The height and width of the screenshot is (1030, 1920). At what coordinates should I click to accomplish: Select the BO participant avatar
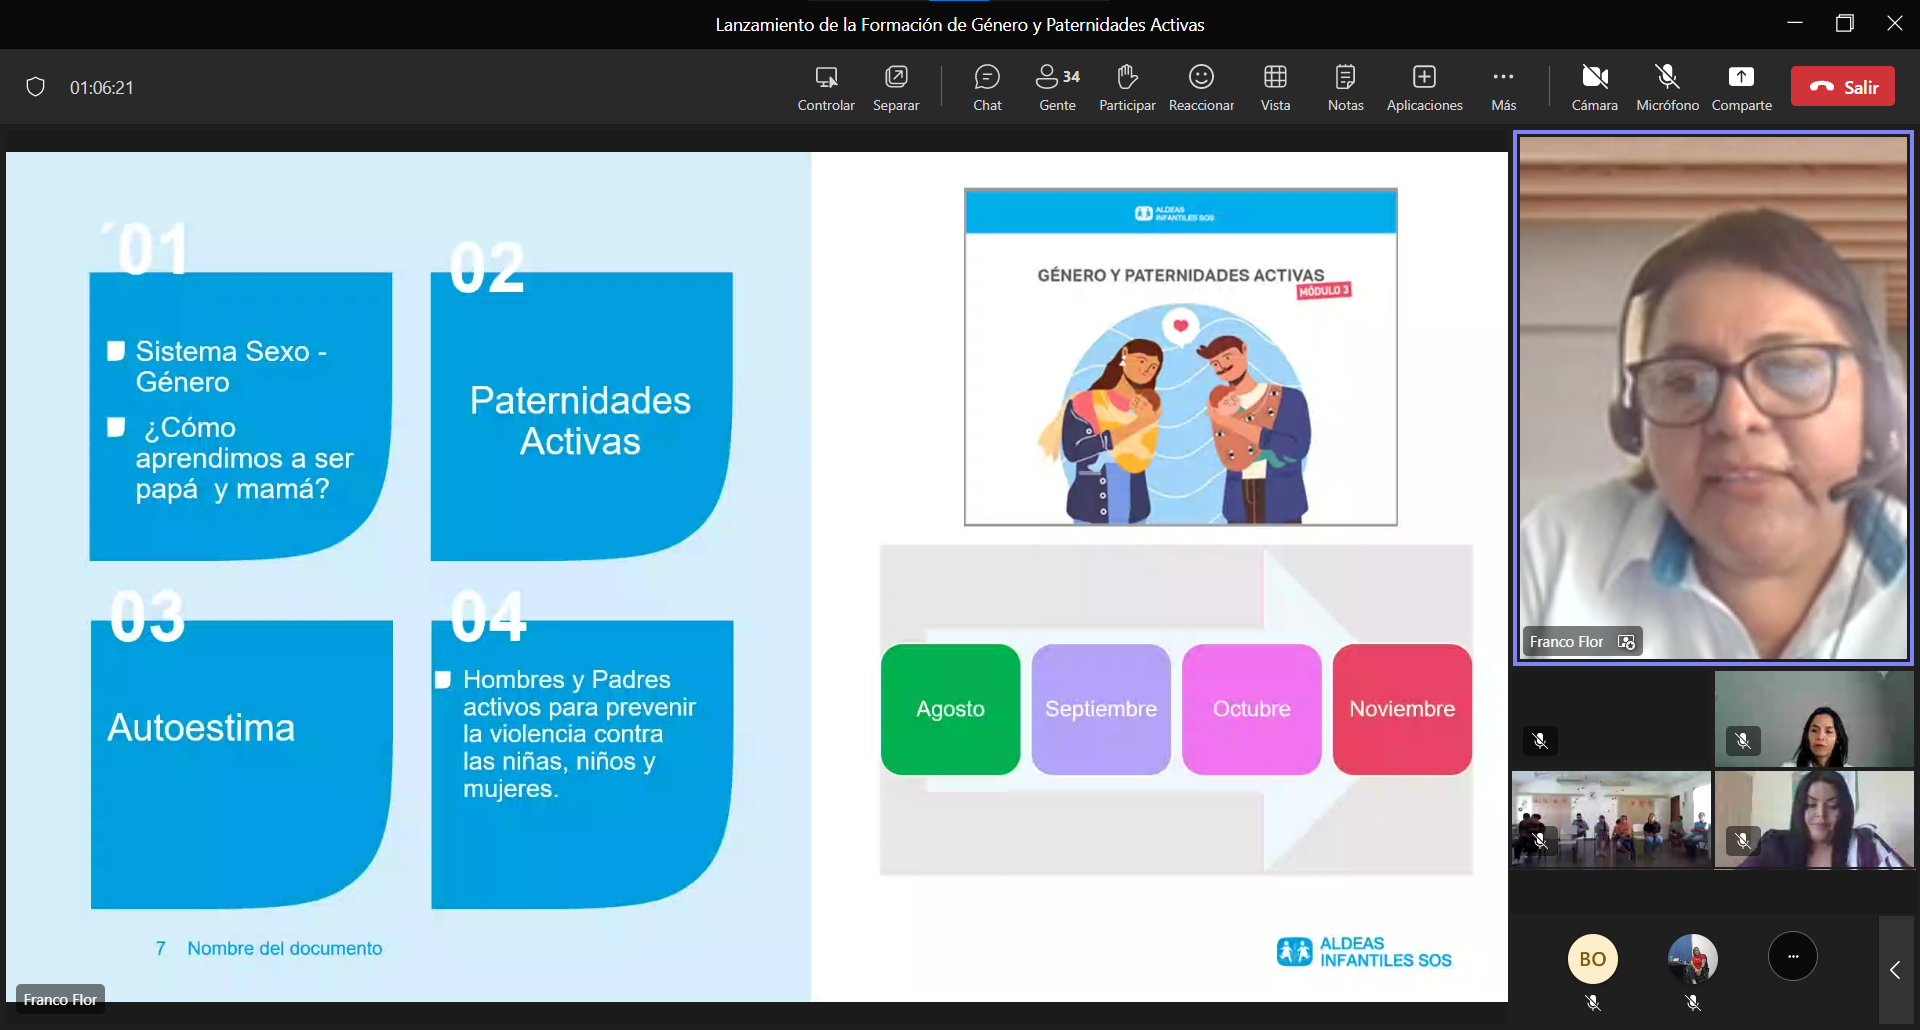pyautogui.click(x=1592, y=959)
